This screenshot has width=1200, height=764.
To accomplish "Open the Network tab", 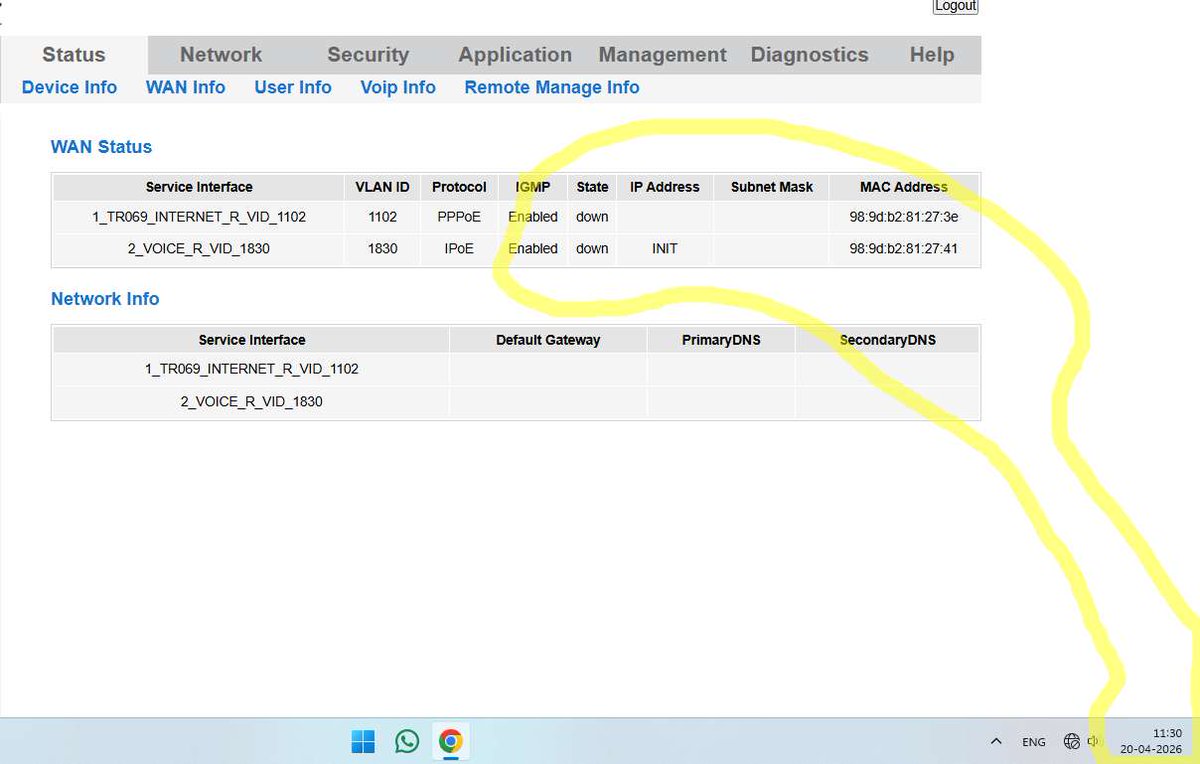I will (221, 55).
